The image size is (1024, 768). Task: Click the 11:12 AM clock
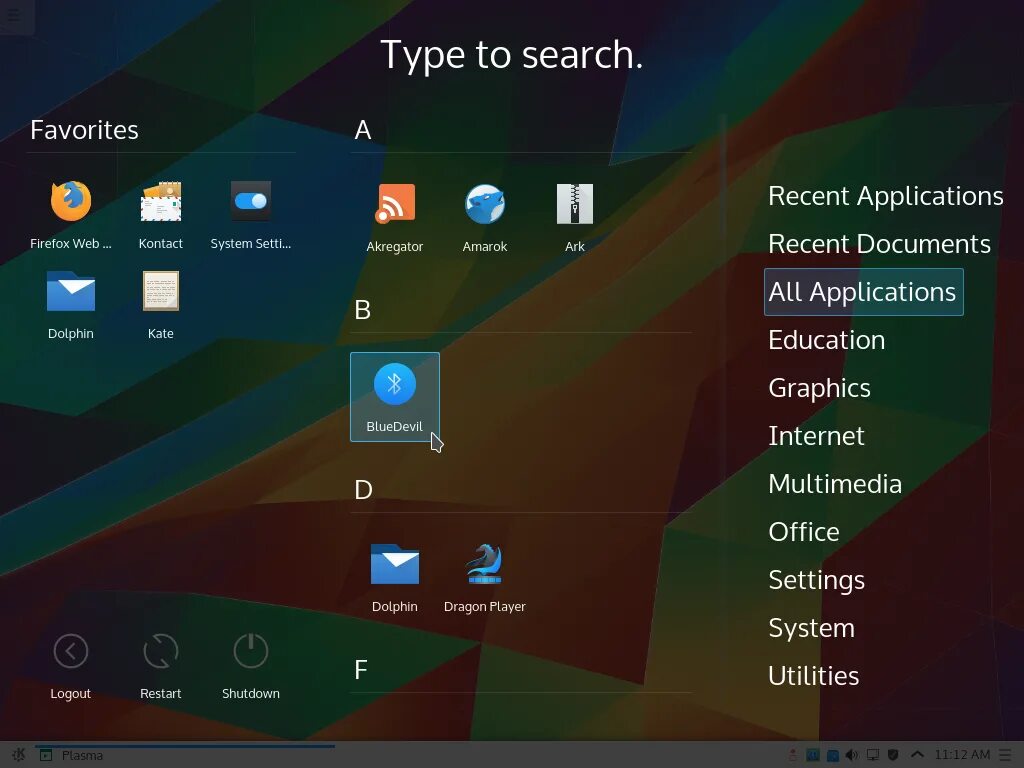(x=962, y=755)
